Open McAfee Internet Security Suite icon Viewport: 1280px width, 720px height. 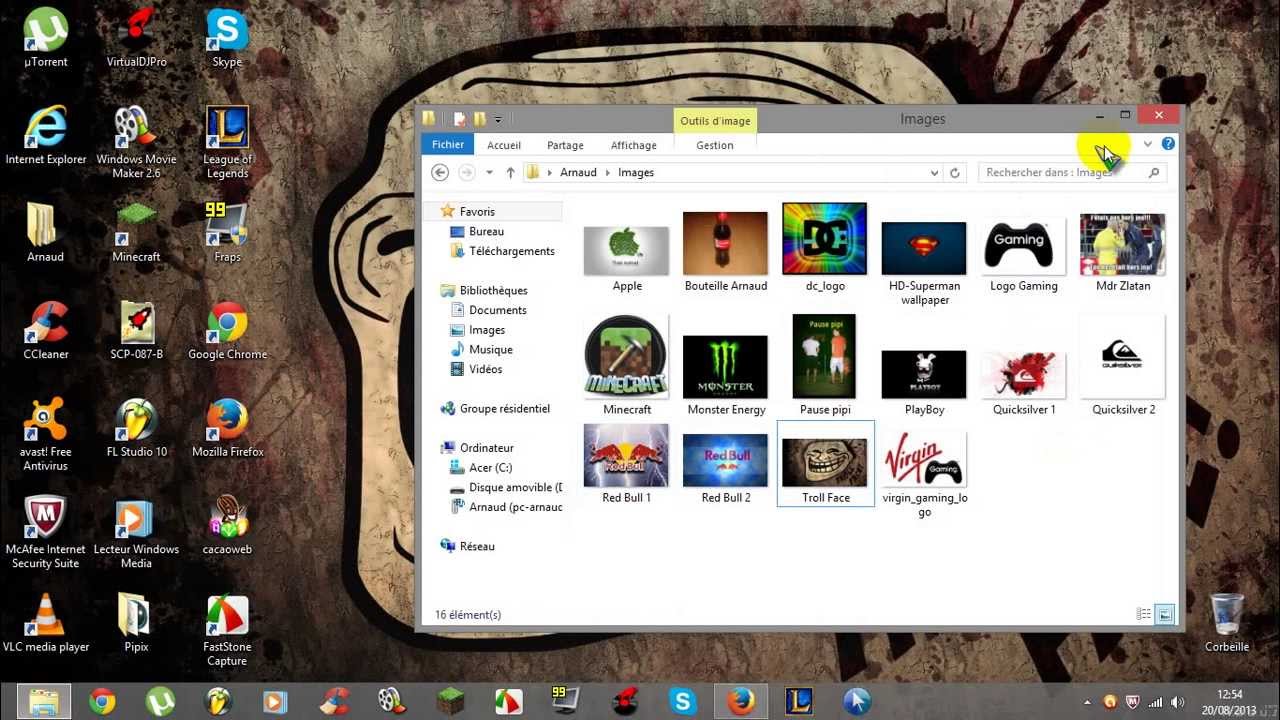(45, 532)
